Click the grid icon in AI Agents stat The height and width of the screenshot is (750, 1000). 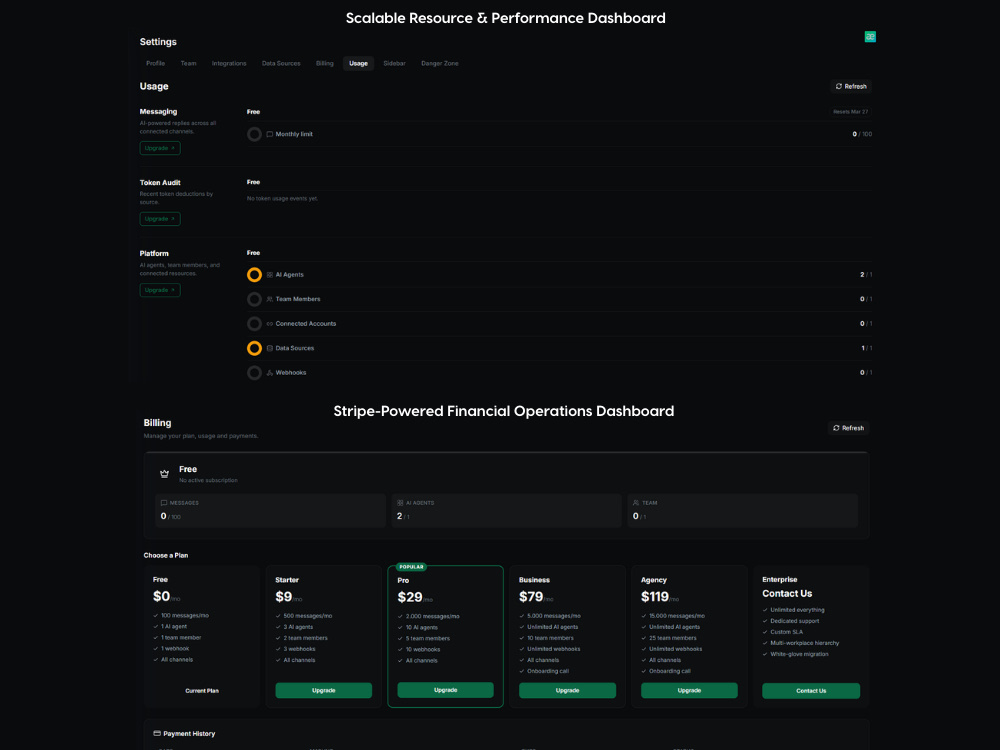point(400,503)
